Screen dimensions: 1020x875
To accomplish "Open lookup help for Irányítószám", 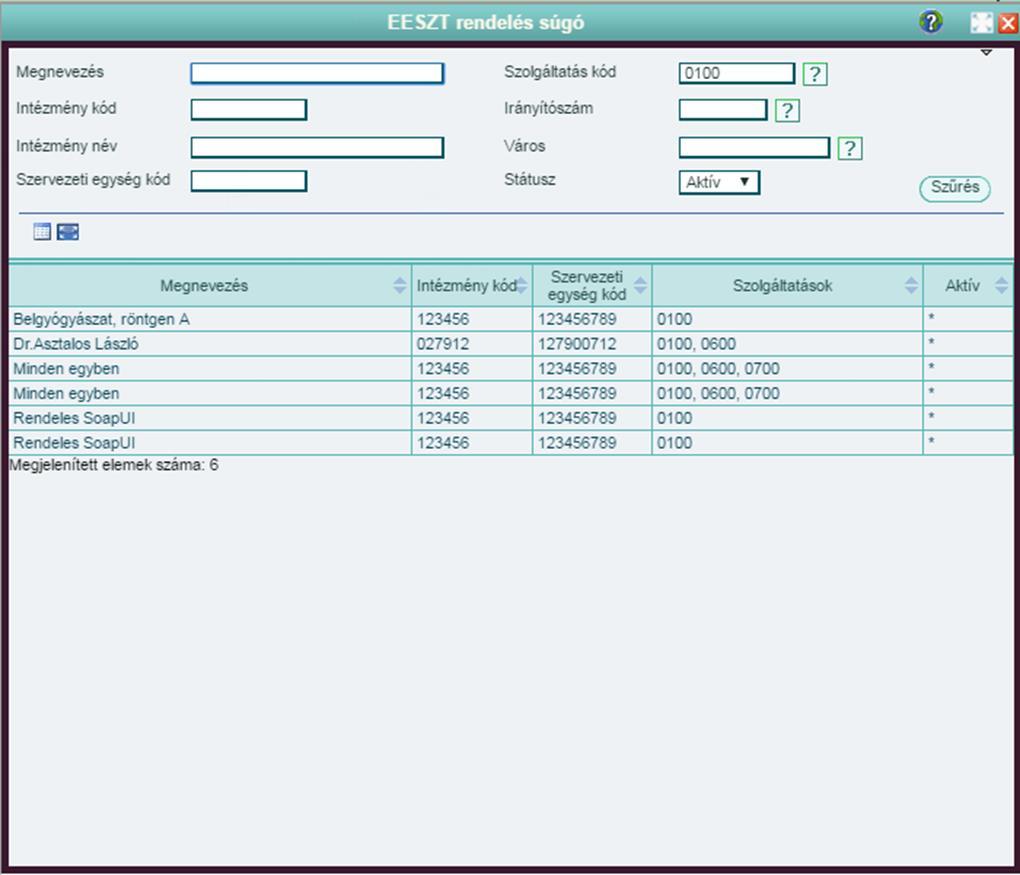I will (x=787, y=111).
